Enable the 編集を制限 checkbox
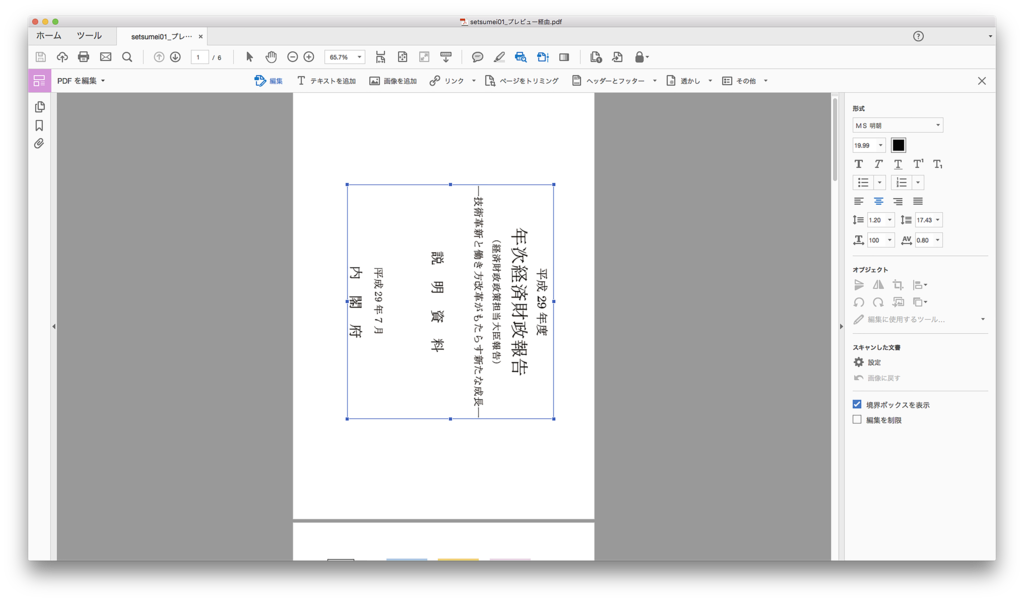Screen dimensions: 1024x601 click(857, 419)
